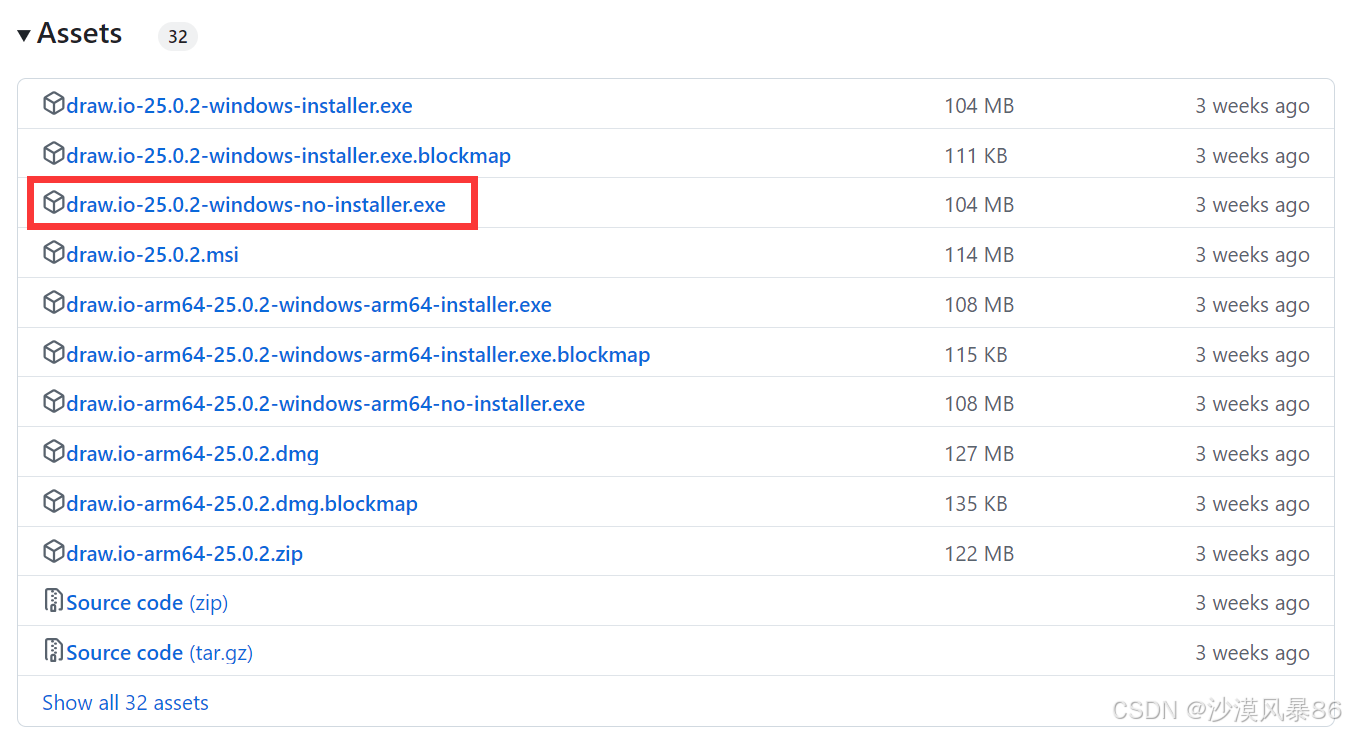Open draw.io-25.0.2-windows-installer.exe.blockmap link
Image resolution: width=1346 pixels, height=732 pixels.
coord(288,156)
